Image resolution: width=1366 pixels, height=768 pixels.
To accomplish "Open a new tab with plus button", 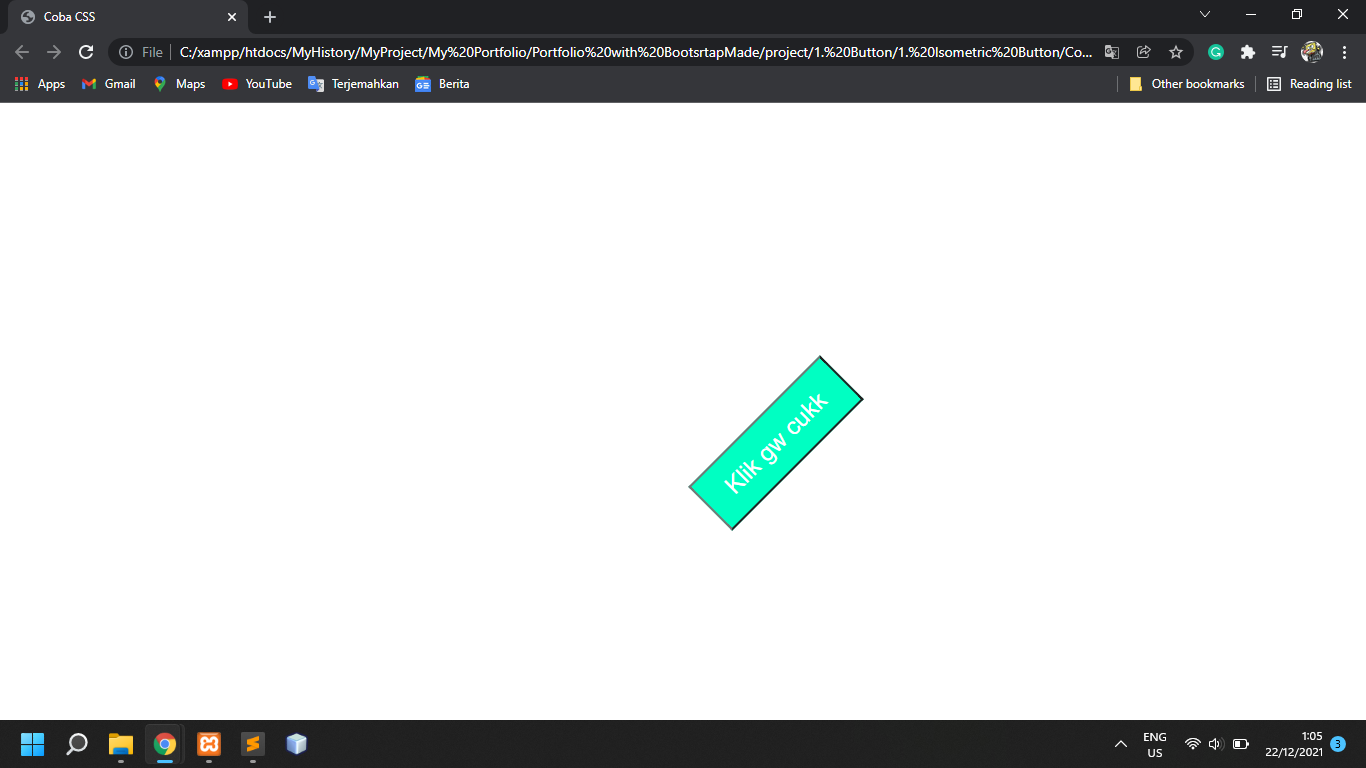I will 270,17.
